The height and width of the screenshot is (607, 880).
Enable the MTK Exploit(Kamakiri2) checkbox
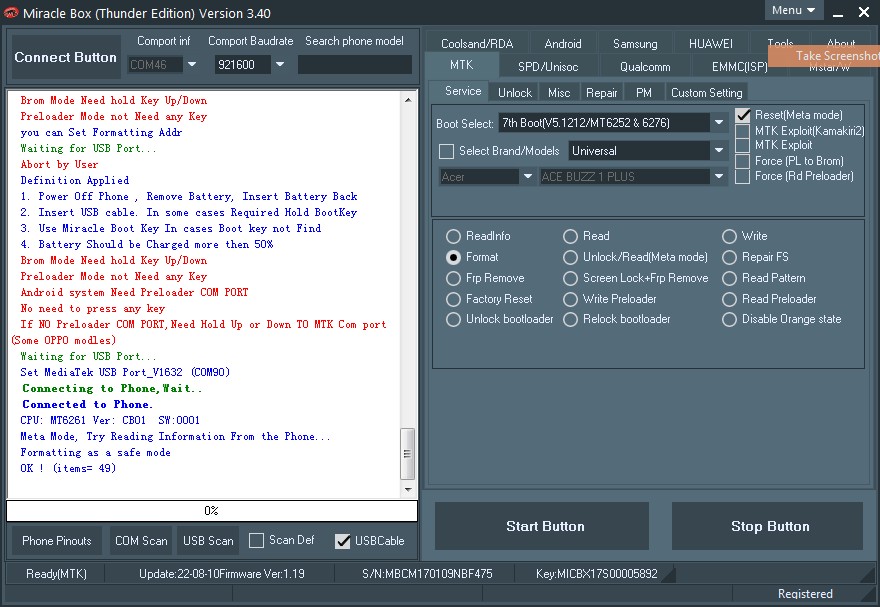click(x=742, y=131)
